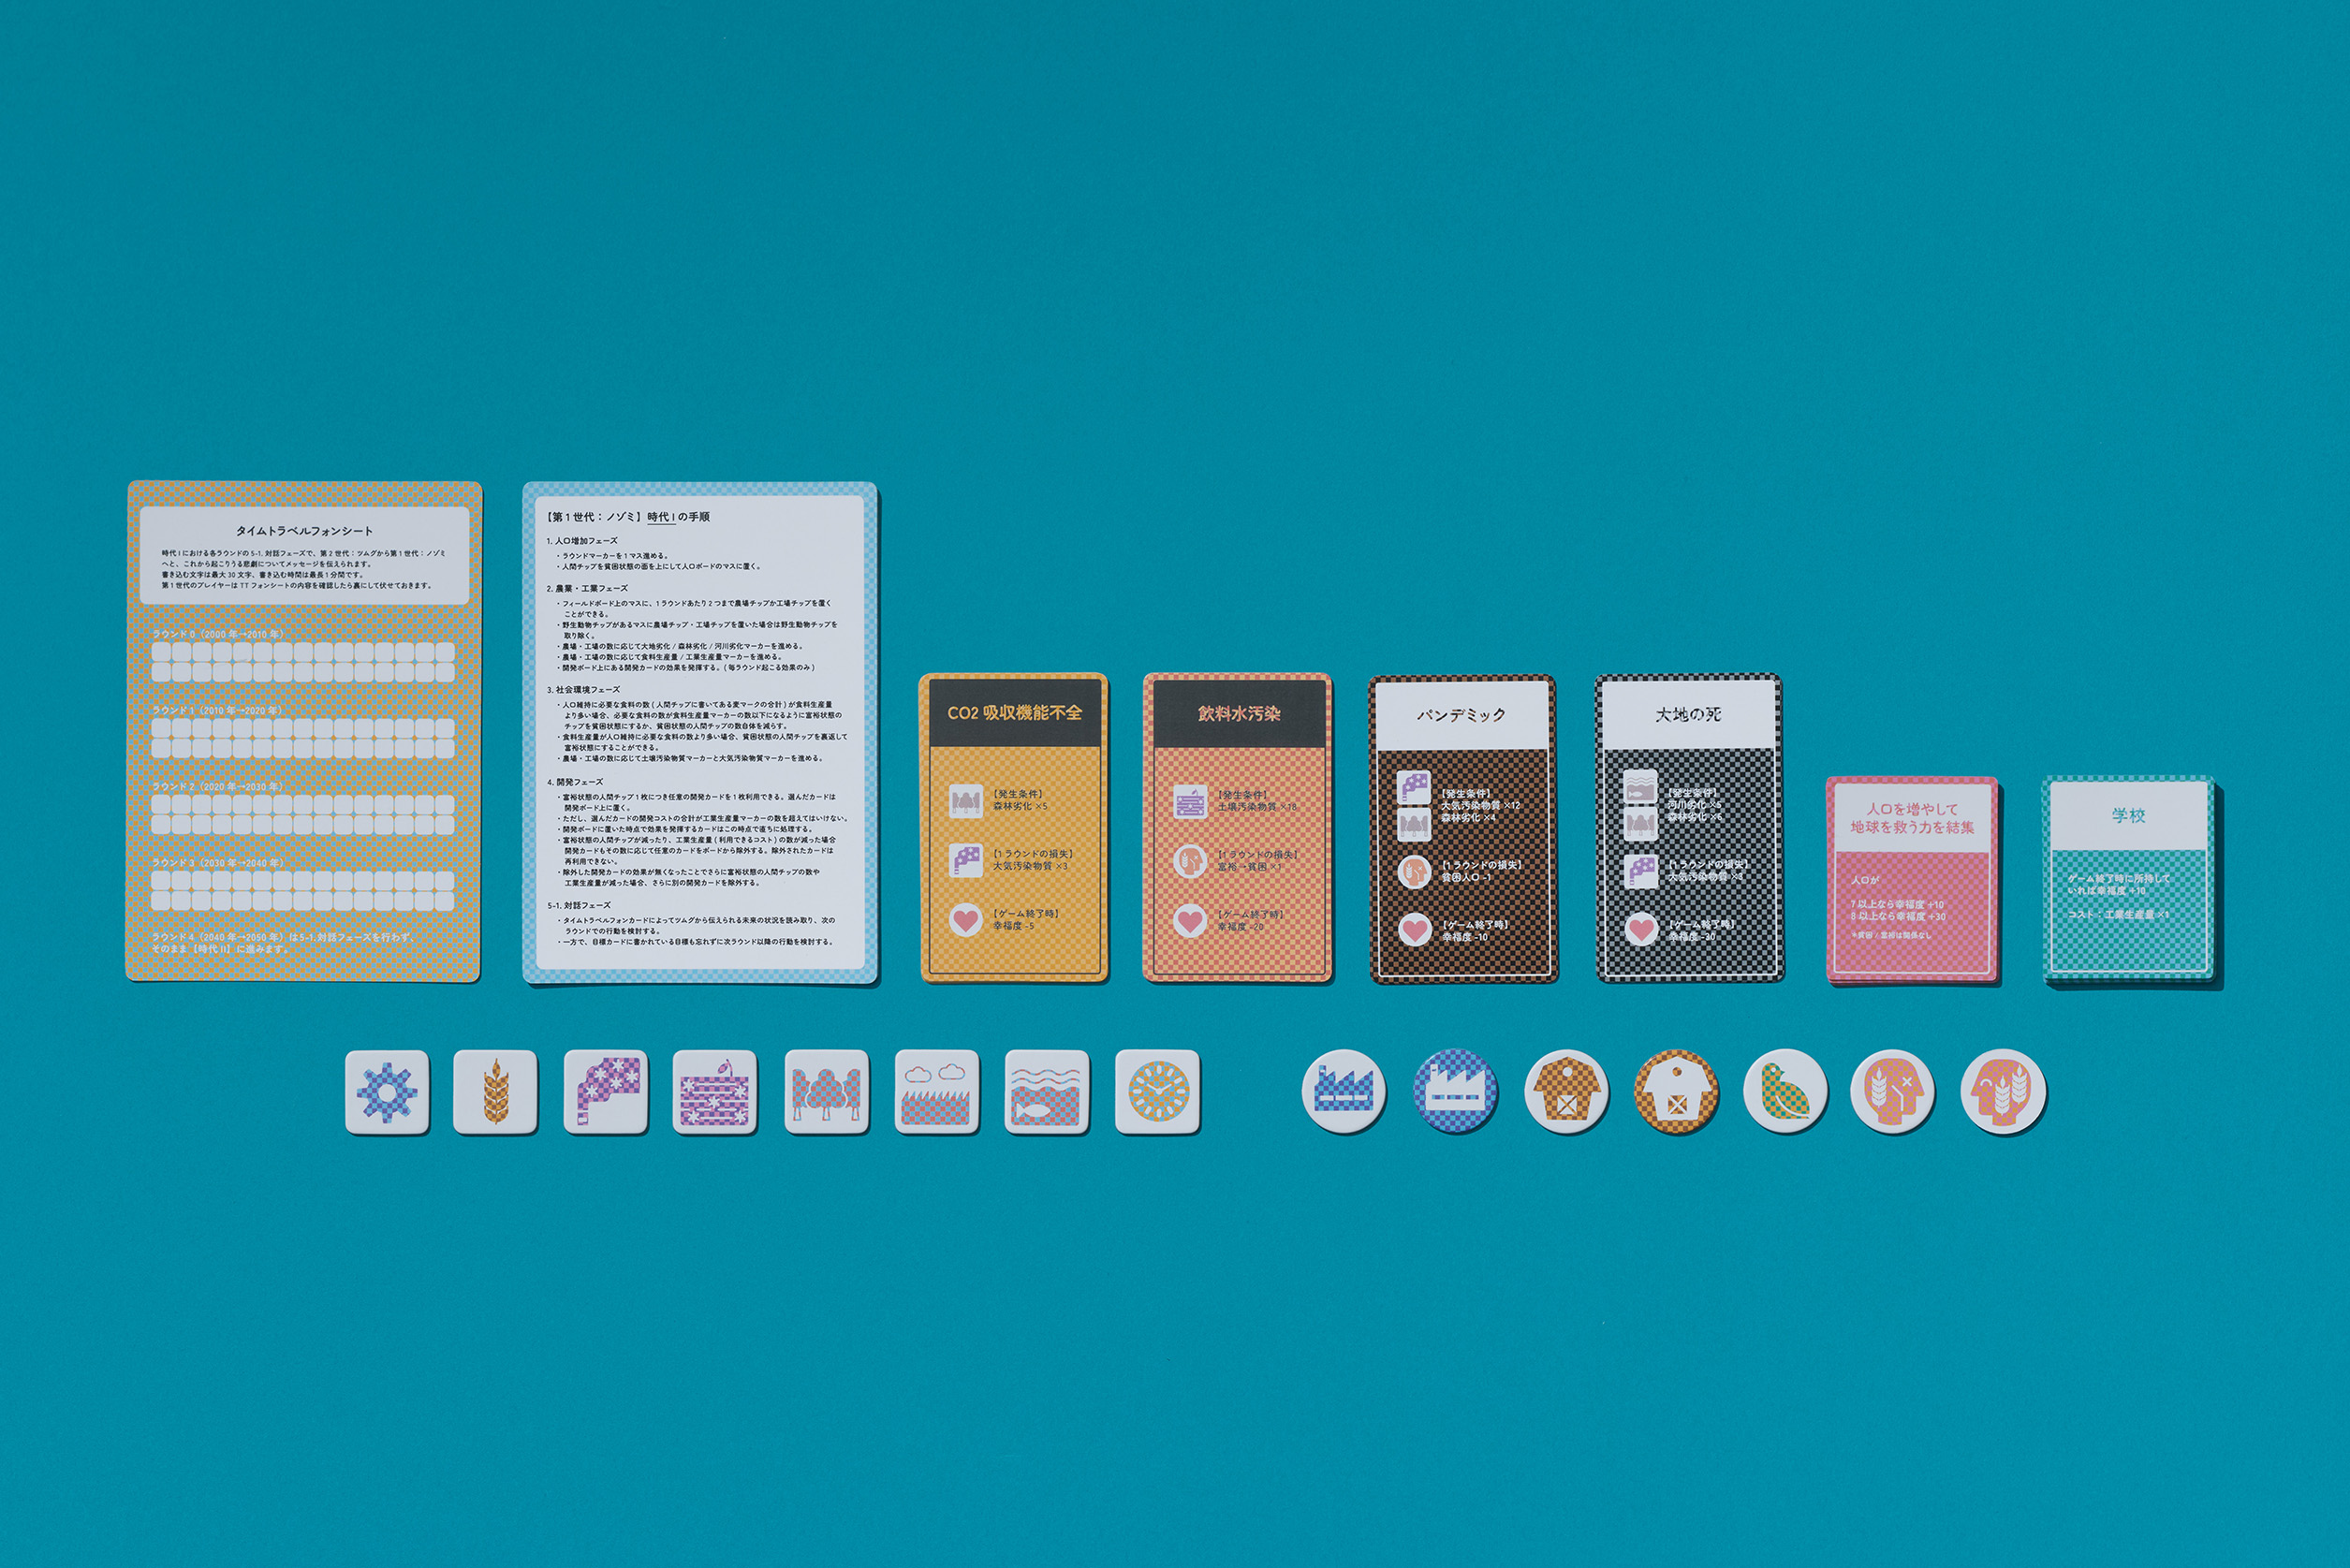
Task: Select the orange-background barn round chip
Action: 1675,1091
